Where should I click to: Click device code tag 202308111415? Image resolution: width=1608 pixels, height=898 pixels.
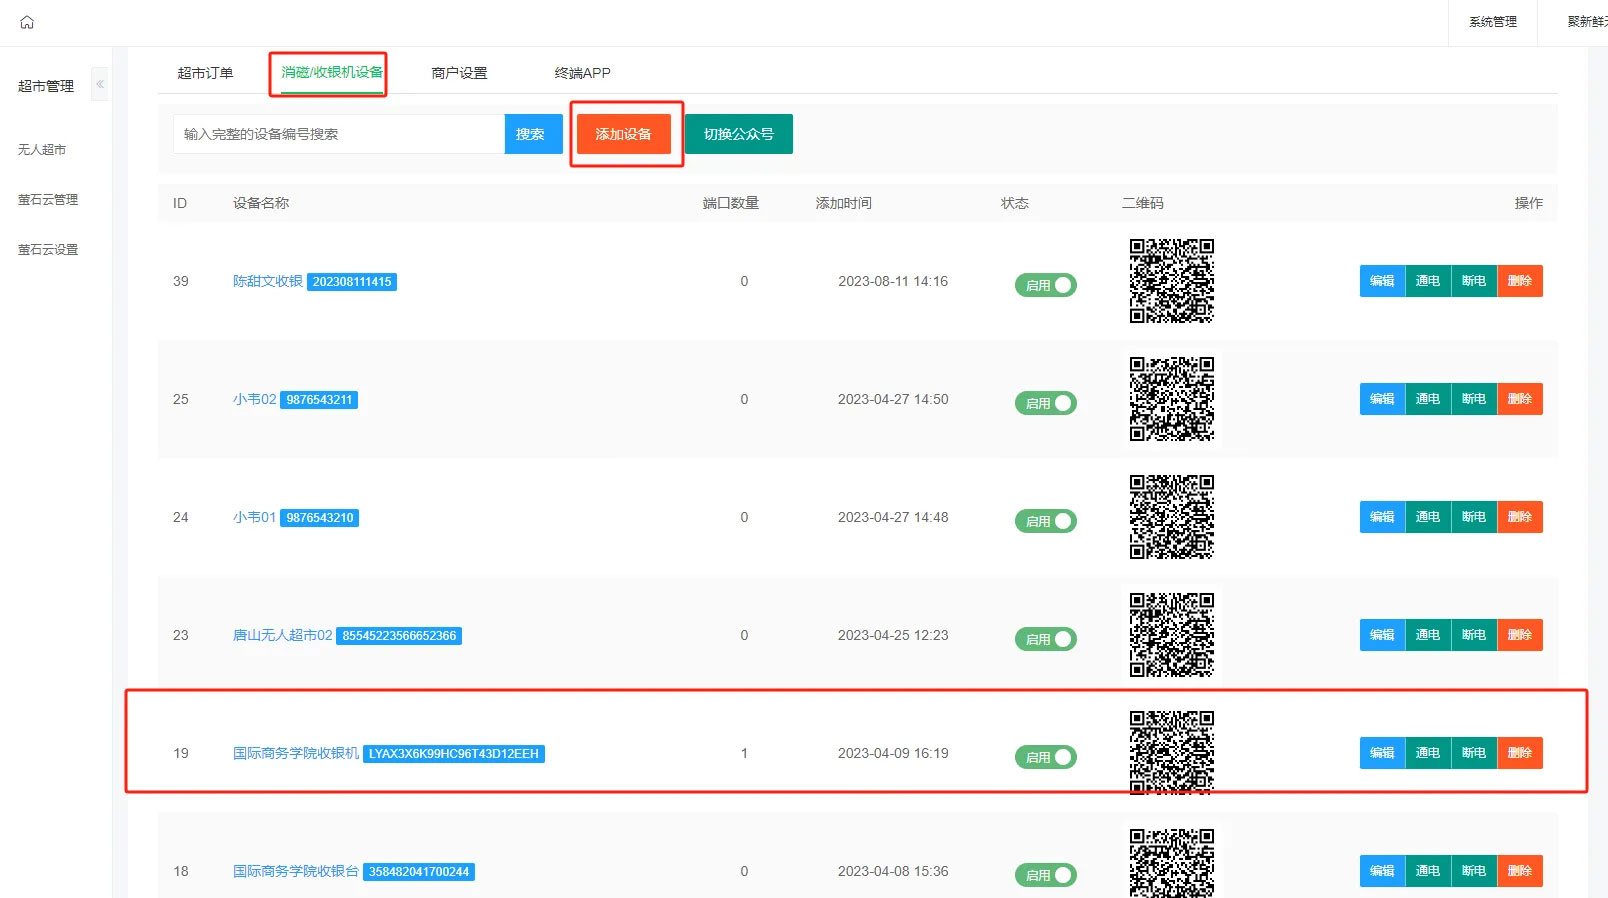352,282
